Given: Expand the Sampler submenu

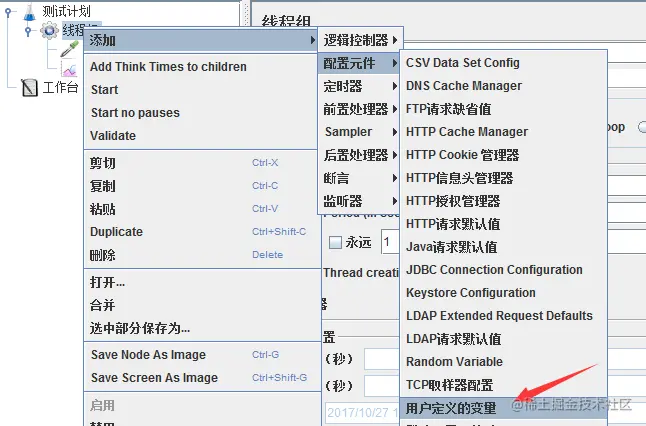Looking at the screenshot, I should coord(360,132).
